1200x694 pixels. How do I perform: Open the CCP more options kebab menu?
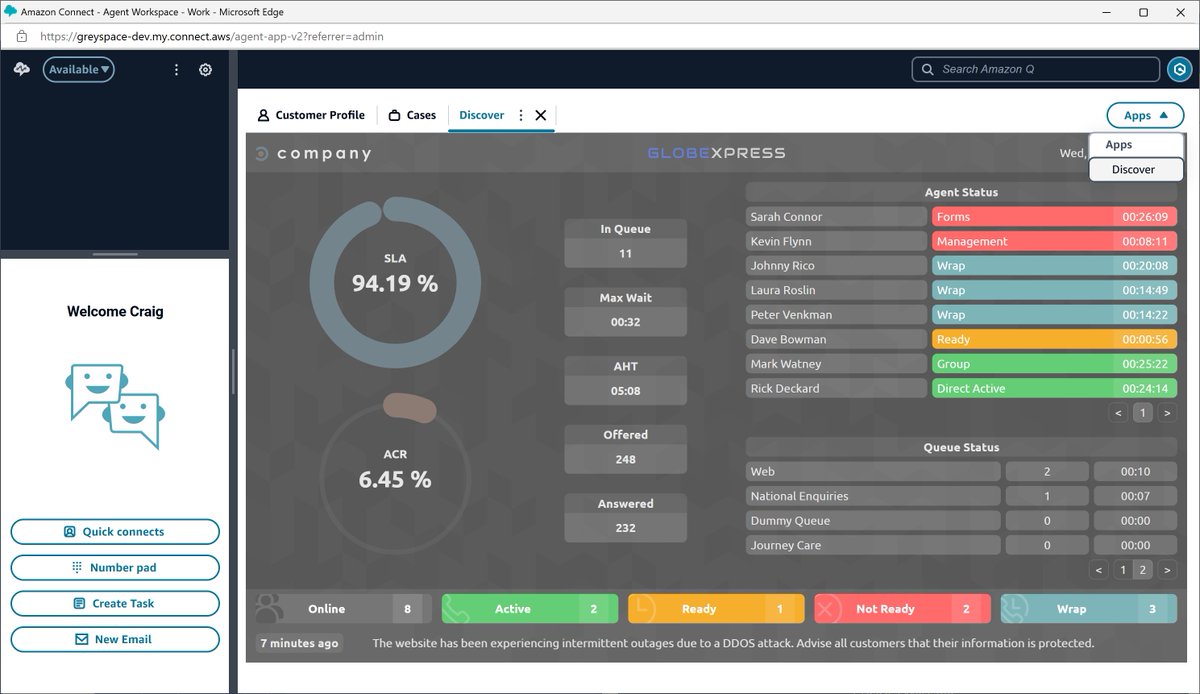pyautogui.click(x=176, y=70)
